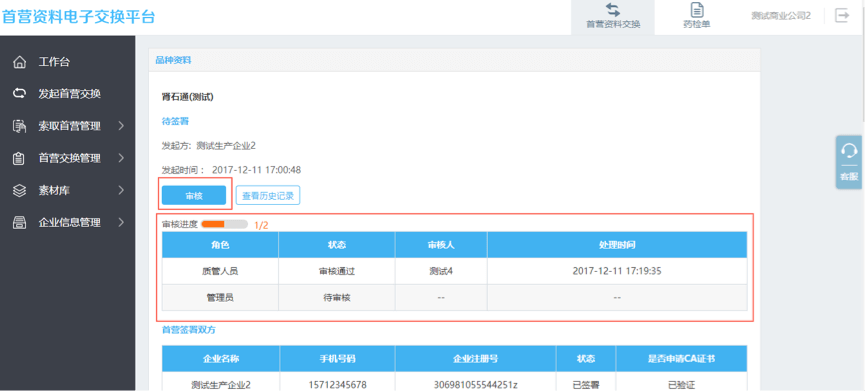
Task: Click the 角色 column header
Action: pos(220,244)
